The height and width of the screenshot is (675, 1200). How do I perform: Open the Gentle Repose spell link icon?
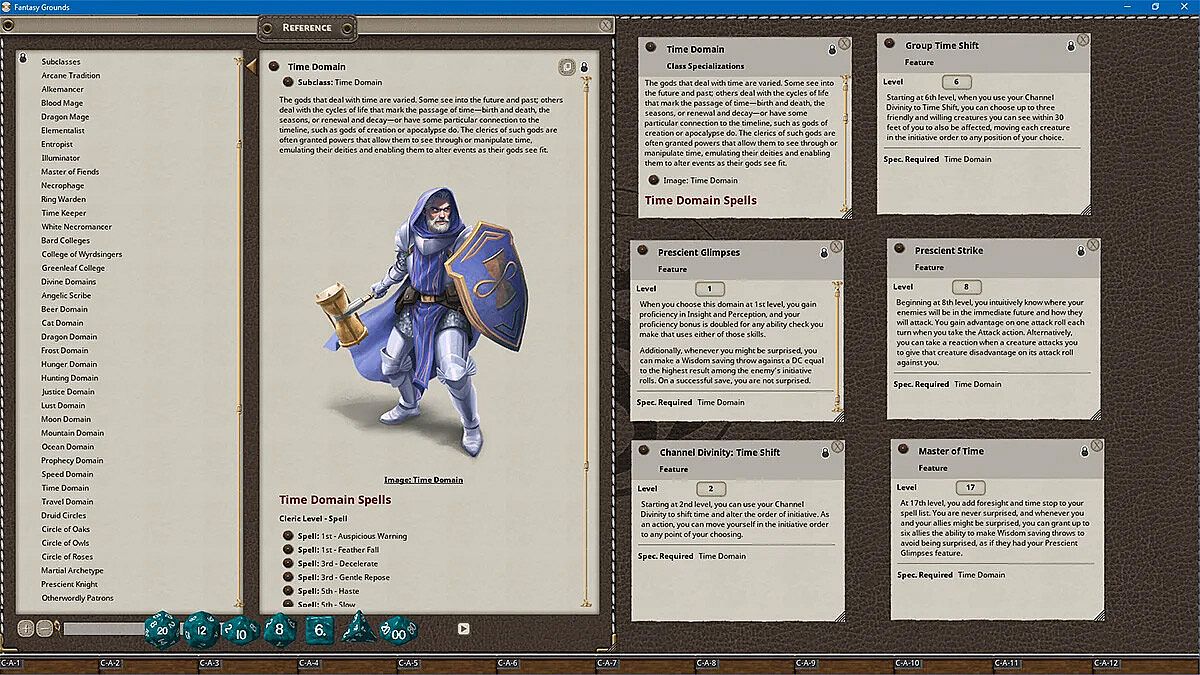pyautogui.click(x=288, y=577)
